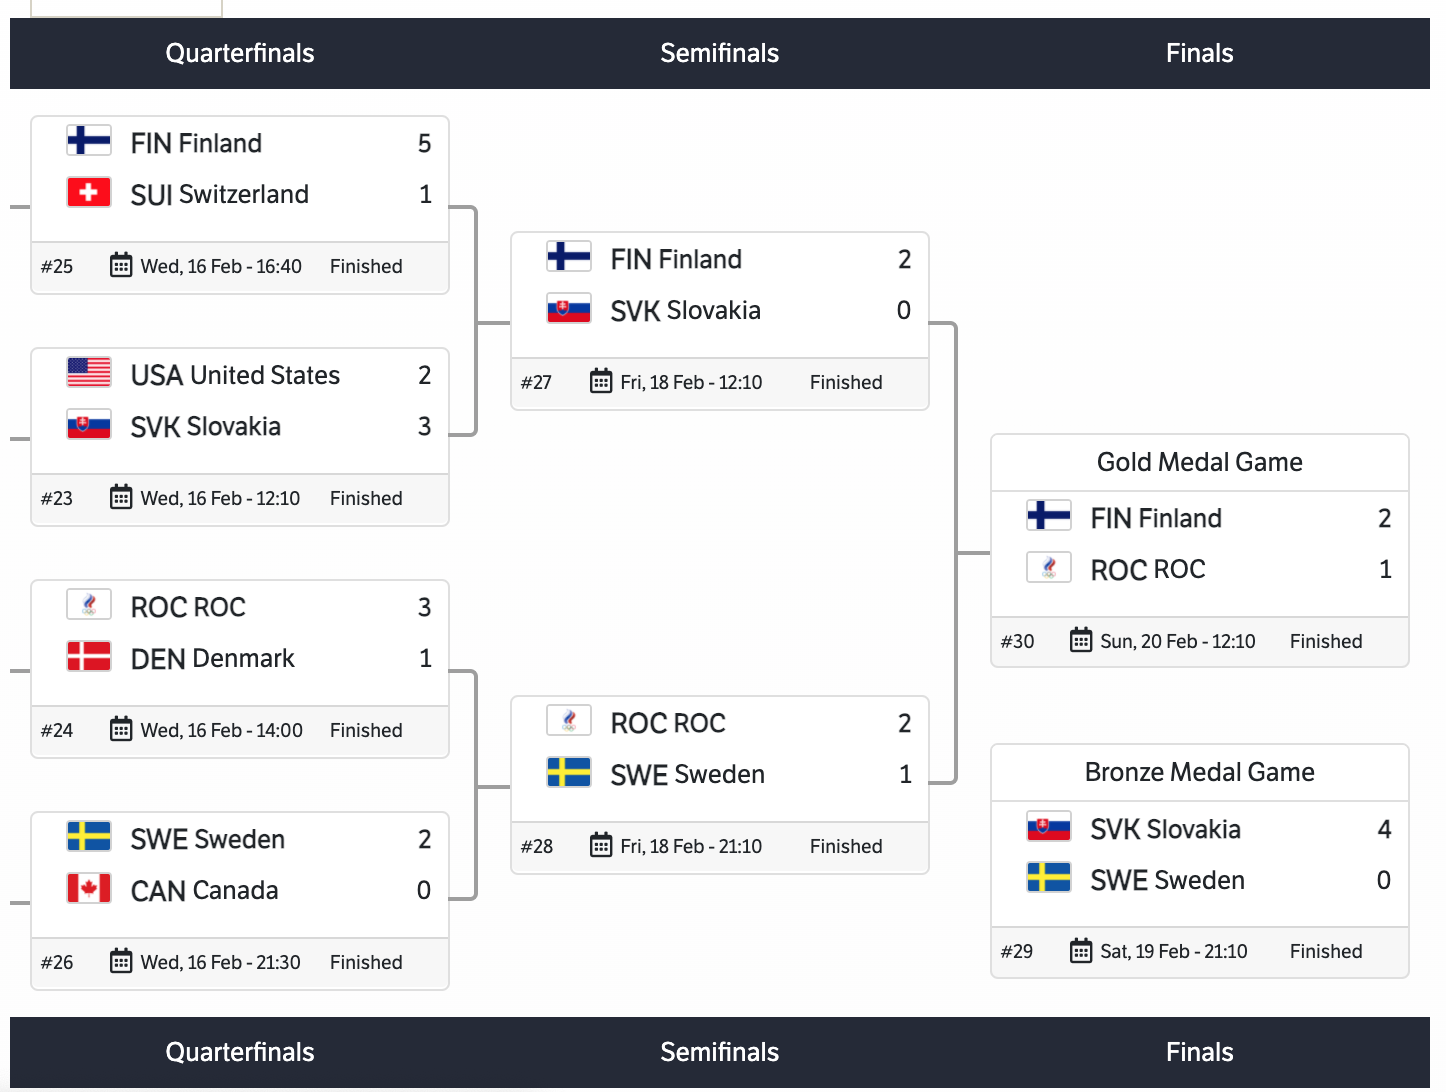Click SWE Sweden in semifinal #28
This screenshot has width=1446, height=1092.
[687, 774]
